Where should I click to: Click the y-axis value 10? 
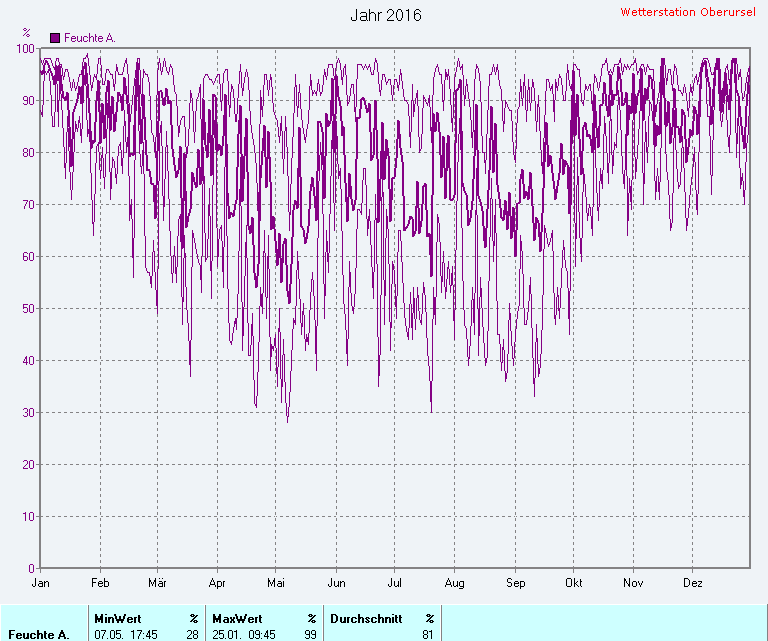28,517
